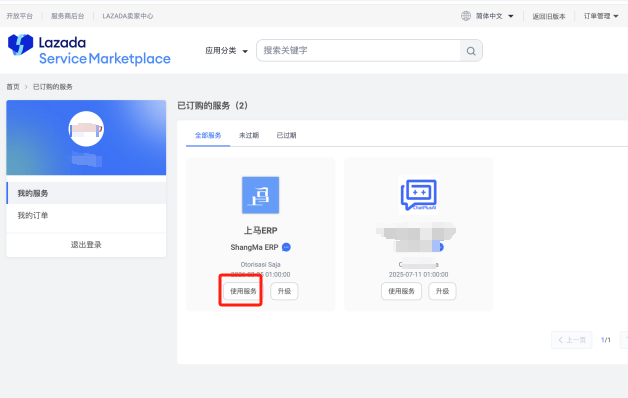Click the 2025-07-11 01:00:00 expiry date
The width and height of the screenshot is (628, 398).
(x=419, y=275)
